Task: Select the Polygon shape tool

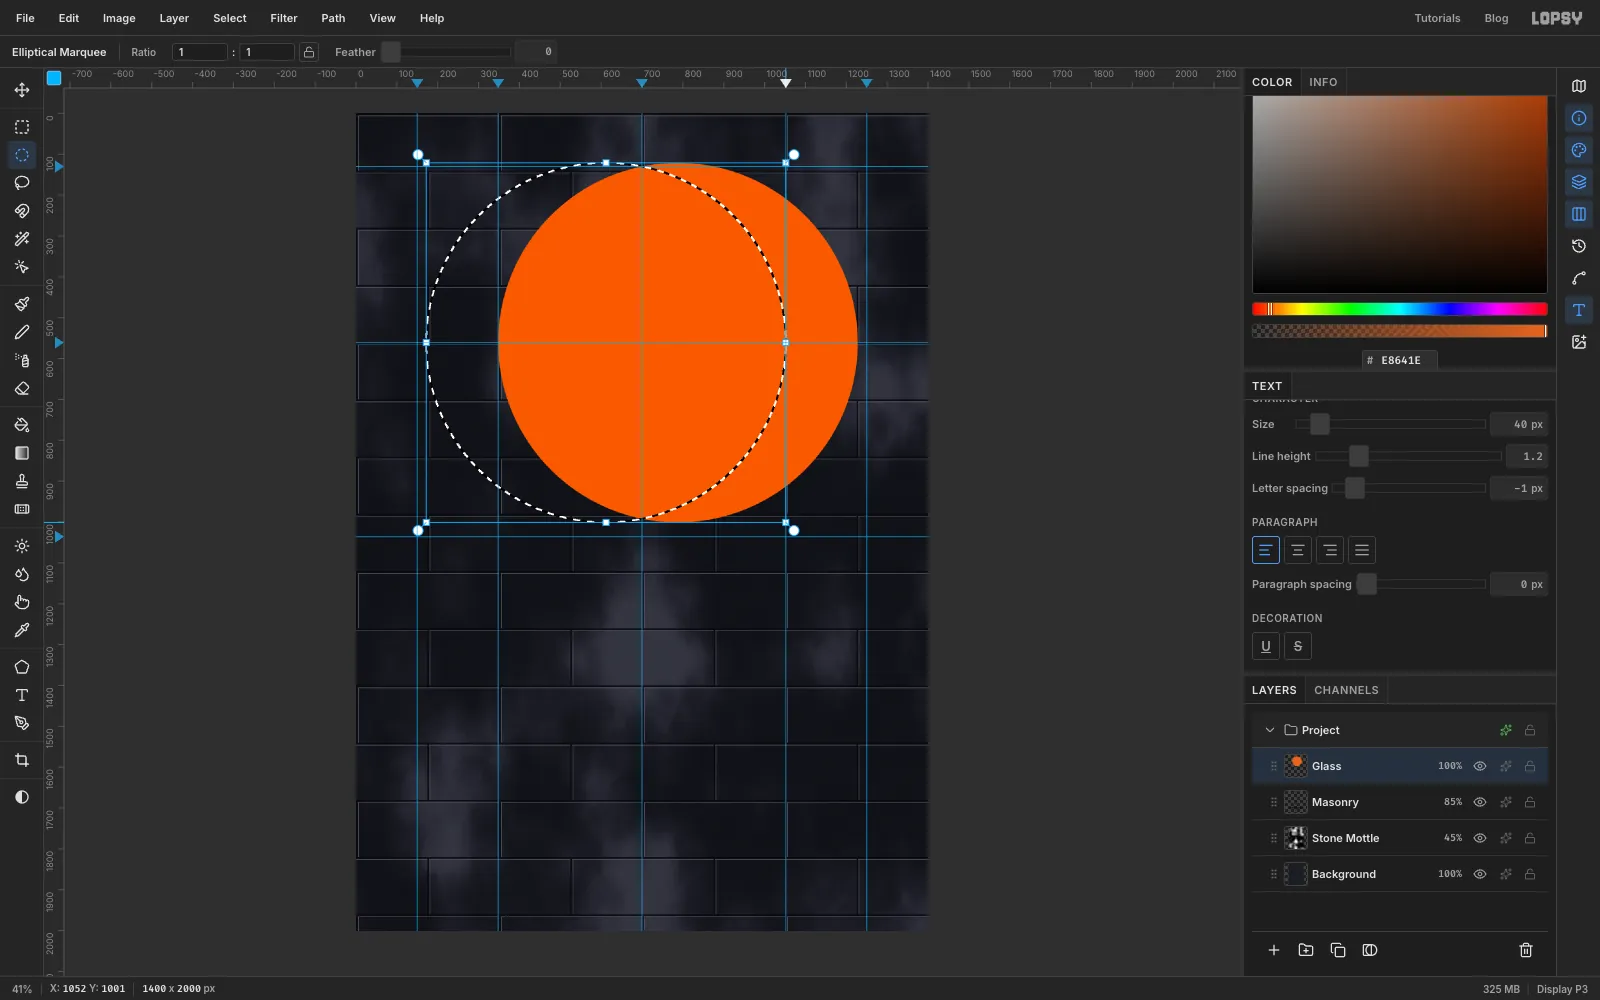Action: [22, 667]
